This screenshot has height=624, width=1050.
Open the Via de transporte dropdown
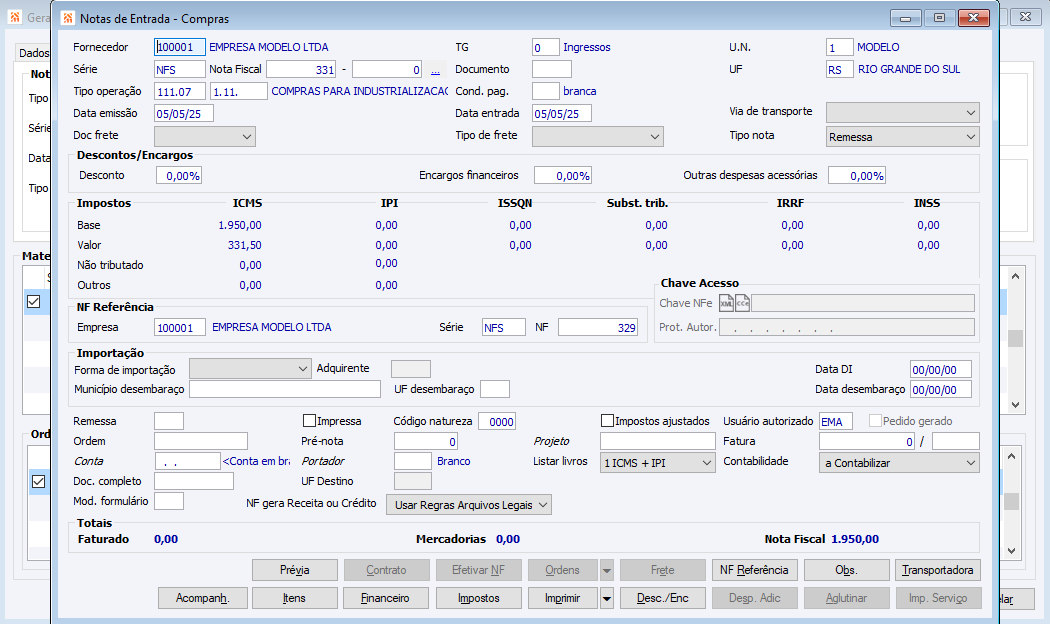(x=903, y=112)
